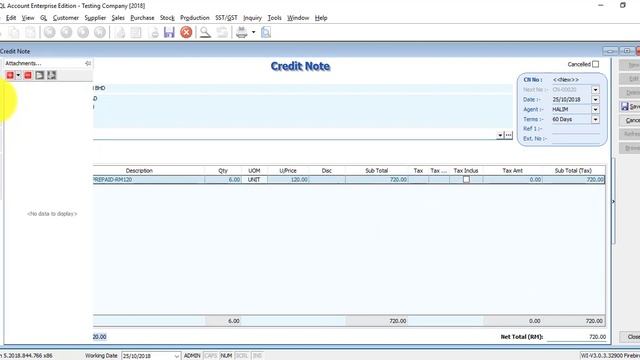Click the Cancel button on right panel

tap(630, 120)
